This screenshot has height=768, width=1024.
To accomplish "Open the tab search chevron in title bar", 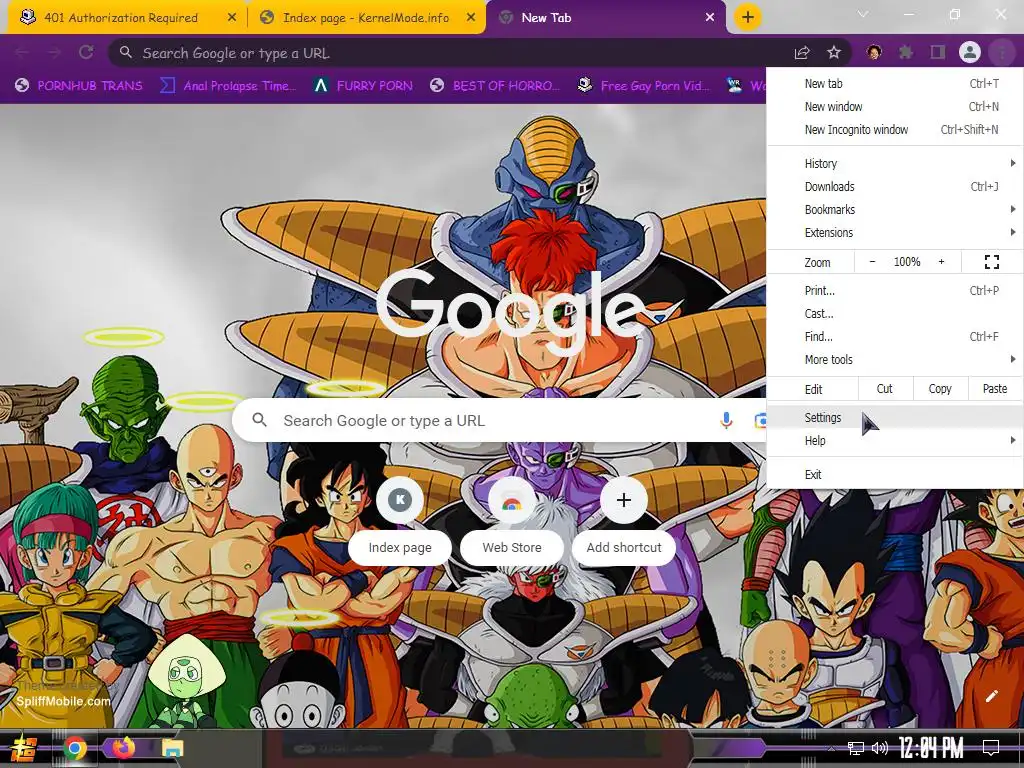I will click(863, 14).
